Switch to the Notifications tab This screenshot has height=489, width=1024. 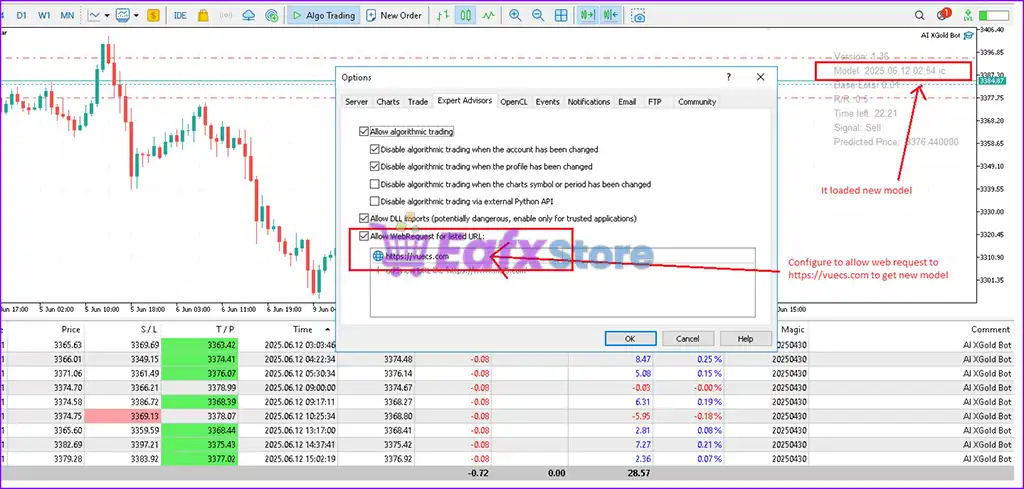pyautogui.click(x=588, y=102)
